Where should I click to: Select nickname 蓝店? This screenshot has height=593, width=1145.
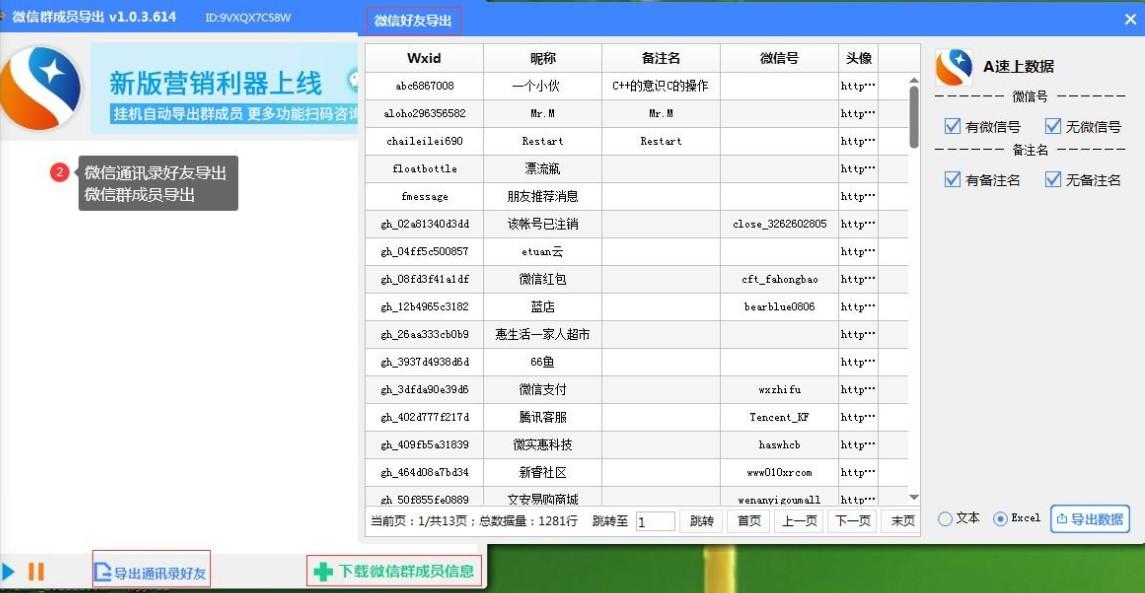(543, 307)
